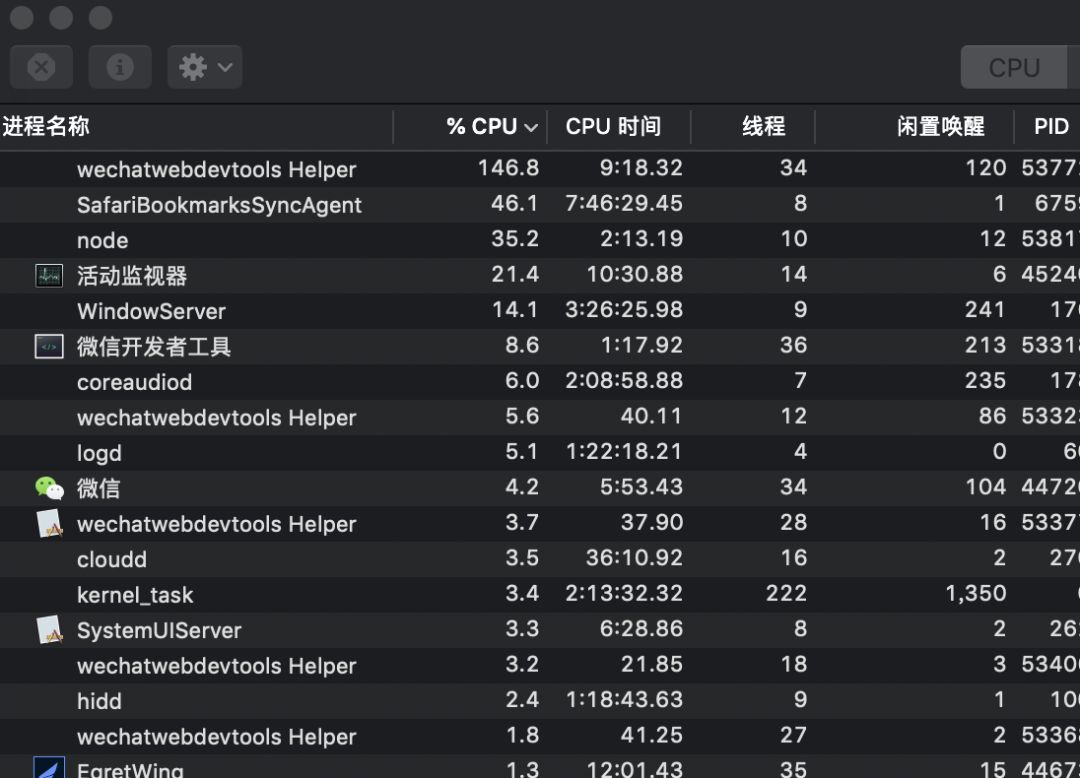The image size is (1080, 778).
Task: Click the 35.2 CPU percentage for node
Action: pyautogui.click(x=515, y=239)
